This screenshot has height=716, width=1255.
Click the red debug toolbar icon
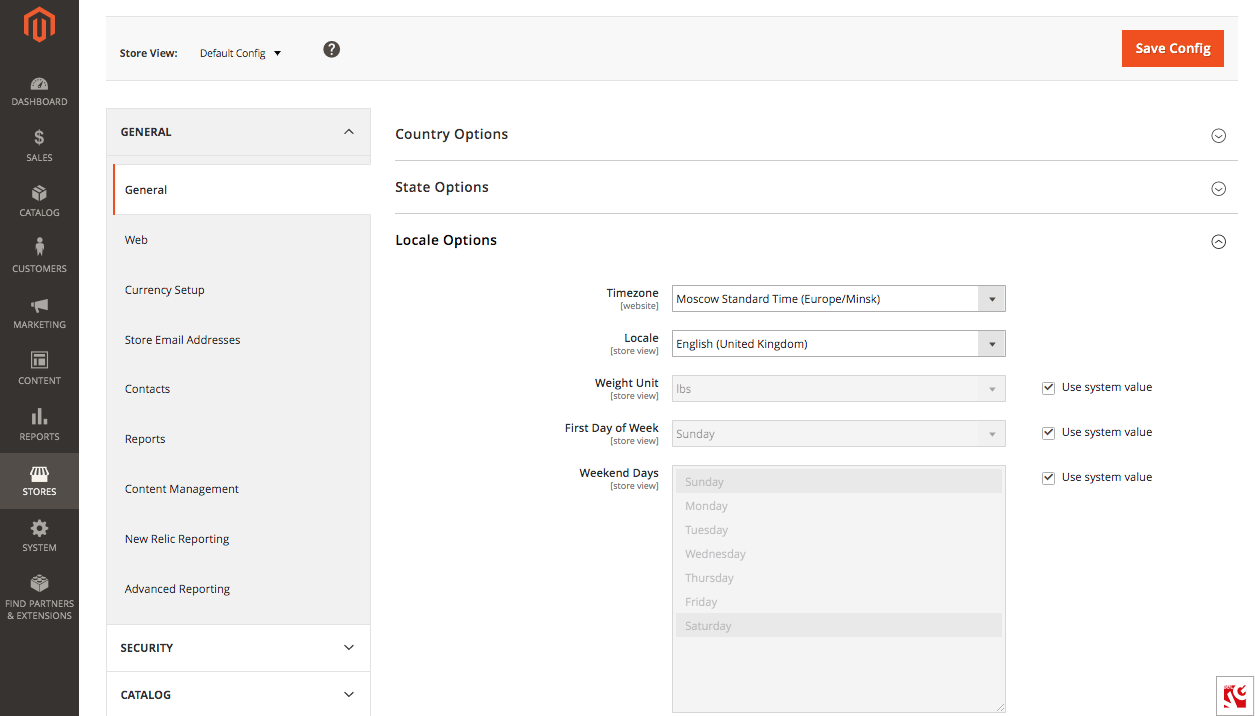point(1236,696)
